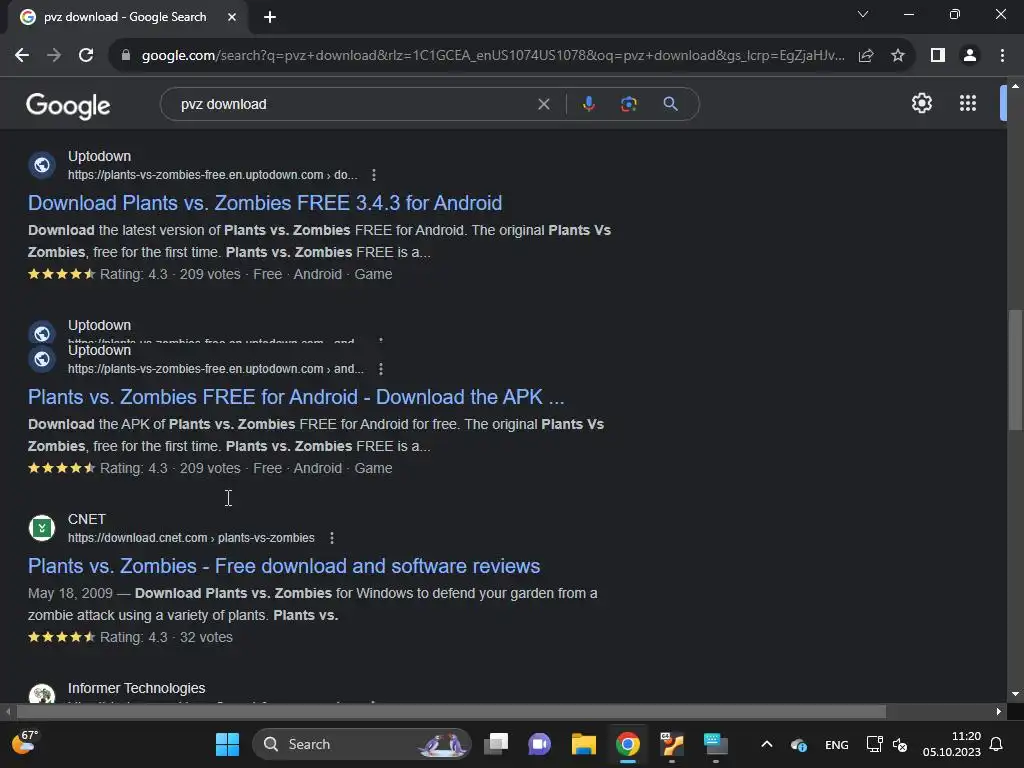Open a new tab
Image resolution: width=1024 pixels, height=768 pixels.
click(x=270, y=17)
